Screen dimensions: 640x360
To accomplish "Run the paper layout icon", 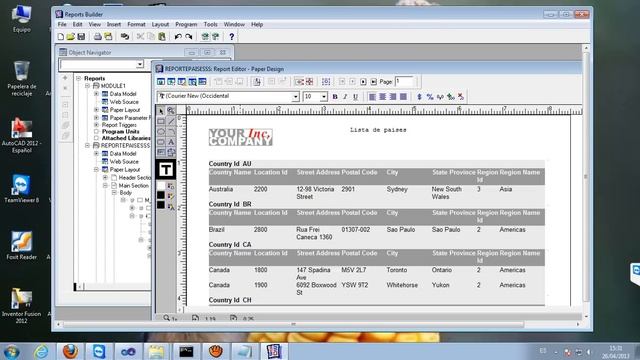I will point(216,37).
